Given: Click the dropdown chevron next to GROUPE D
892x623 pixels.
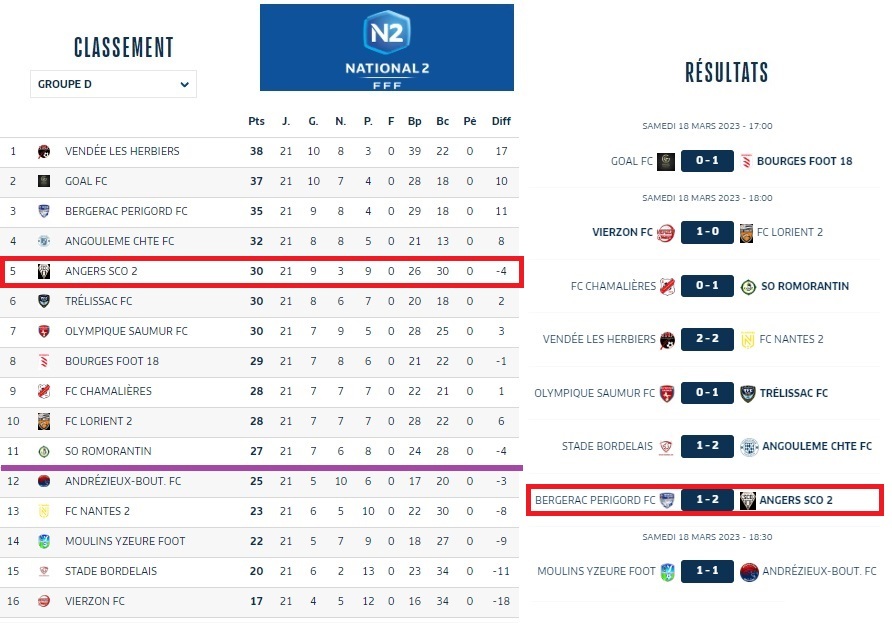Looking at the screenshot, I should [184, 85].
